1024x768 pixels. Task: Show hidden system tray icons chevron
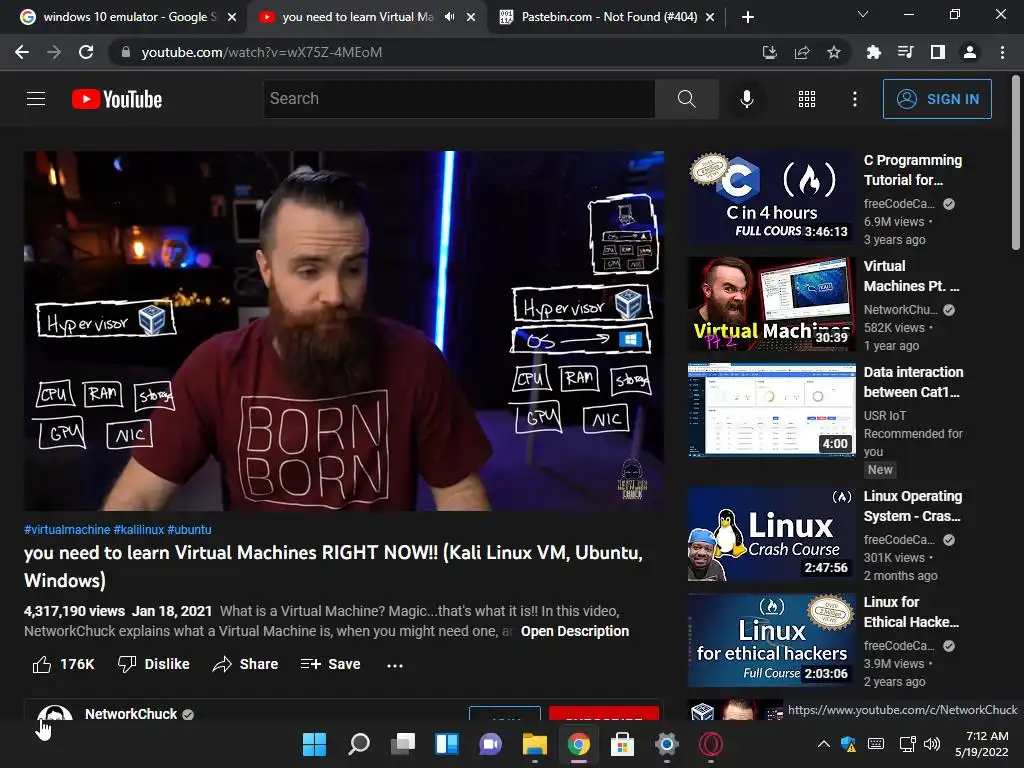[x=824, y=744]
